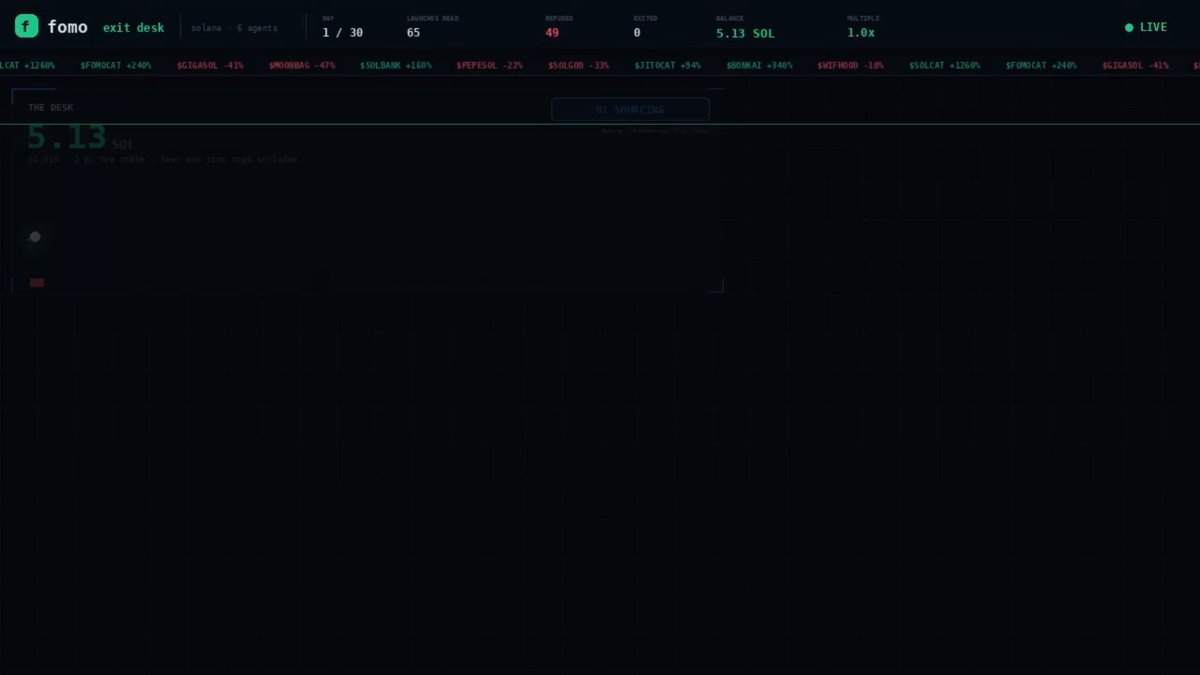Click the $BONKAI +340% ticker entry
Viewport: 1200px width, 675px height.
[759, 65]
